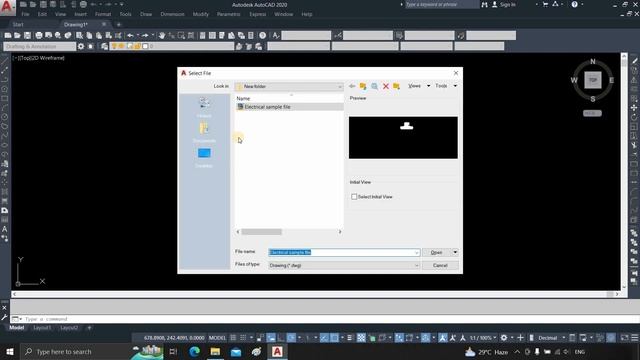Click the AutoCAD application menu logo

pyautogui.click(x=8, y=8)
